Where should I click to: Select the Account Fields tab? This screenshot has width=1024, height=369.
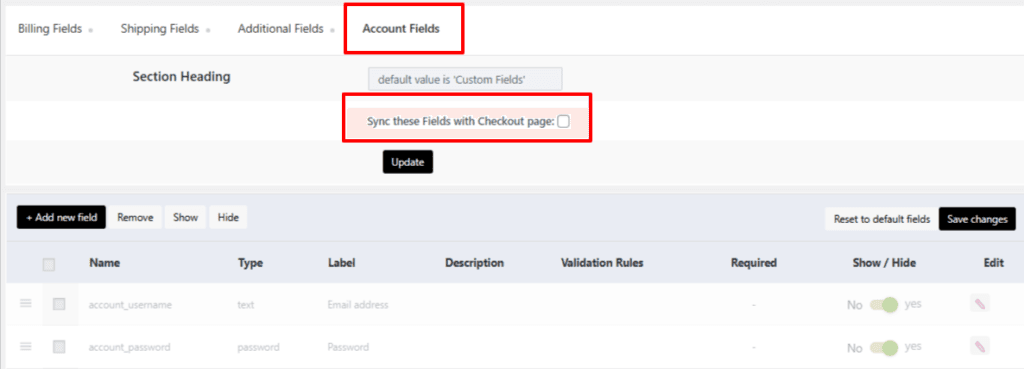click(x=401, y=29)
